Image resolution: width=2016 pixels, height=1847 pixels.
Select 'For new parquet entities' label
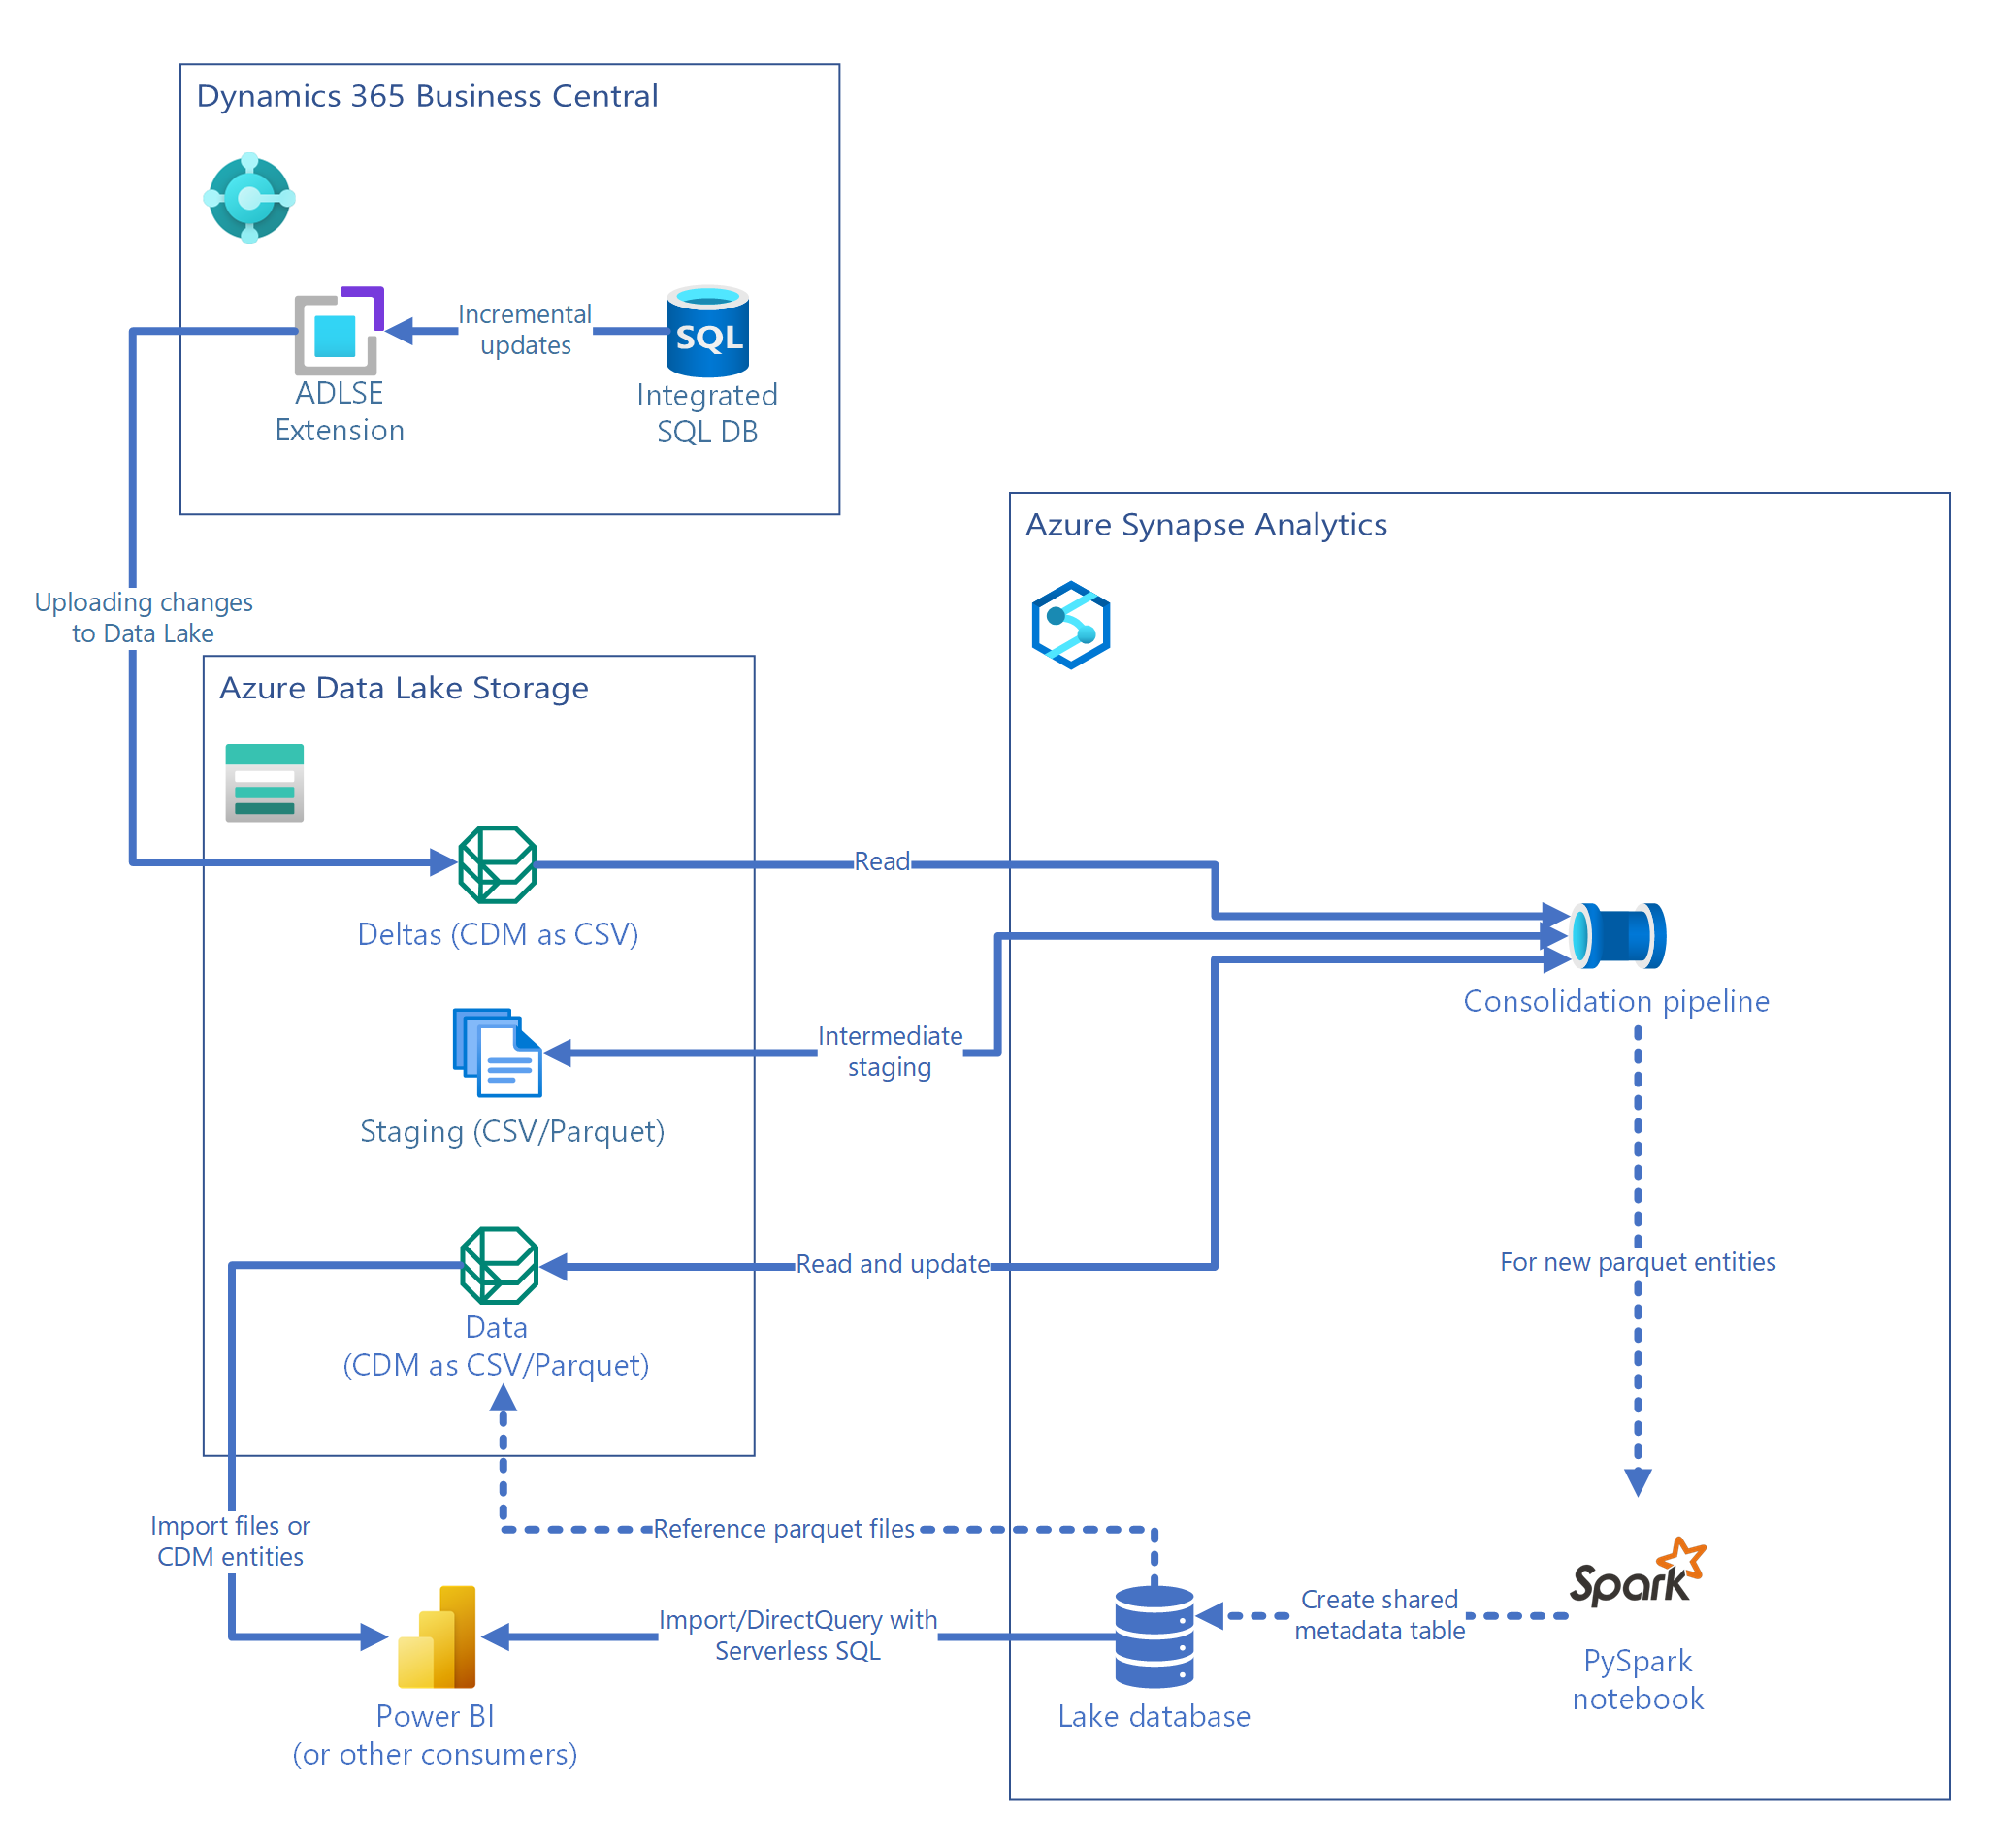coord(1637,1262)
